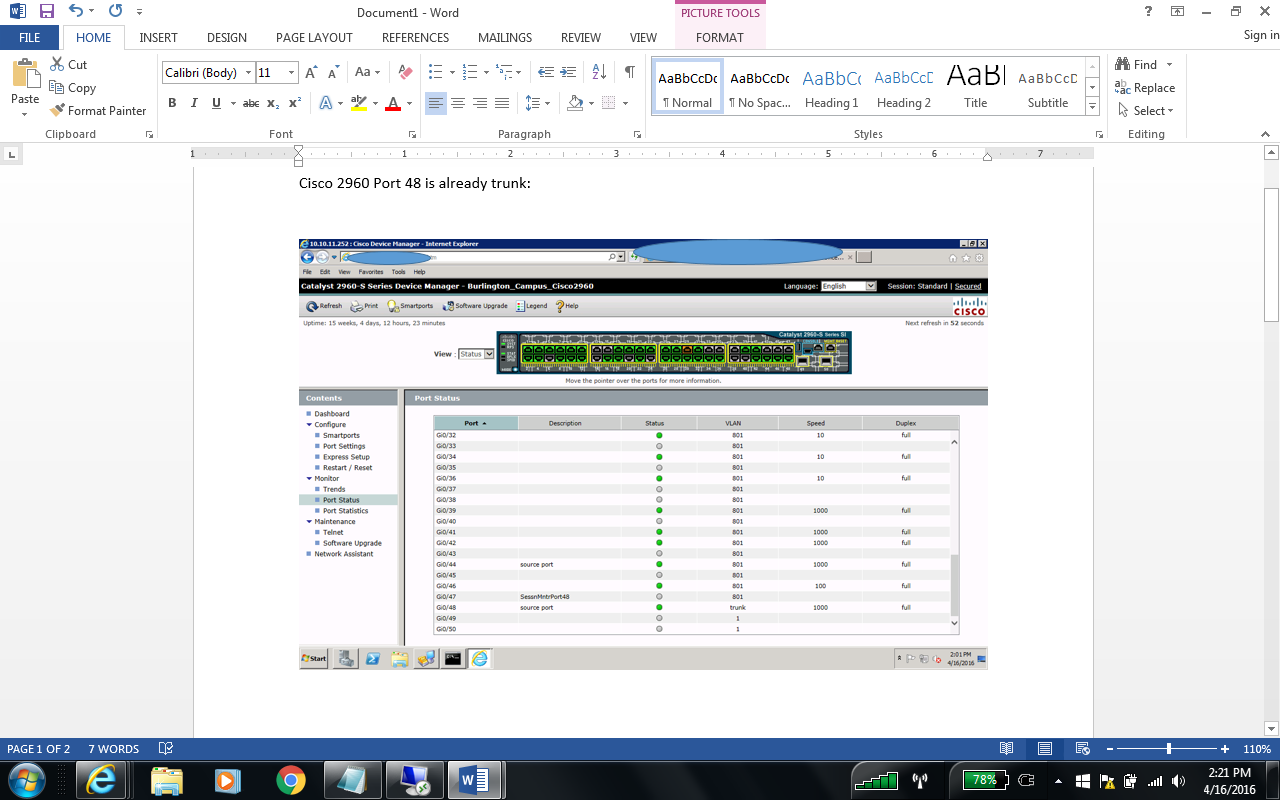
Task: Open the Customize Quick Access Toolbar dropdown
Action: pos(138,12)
